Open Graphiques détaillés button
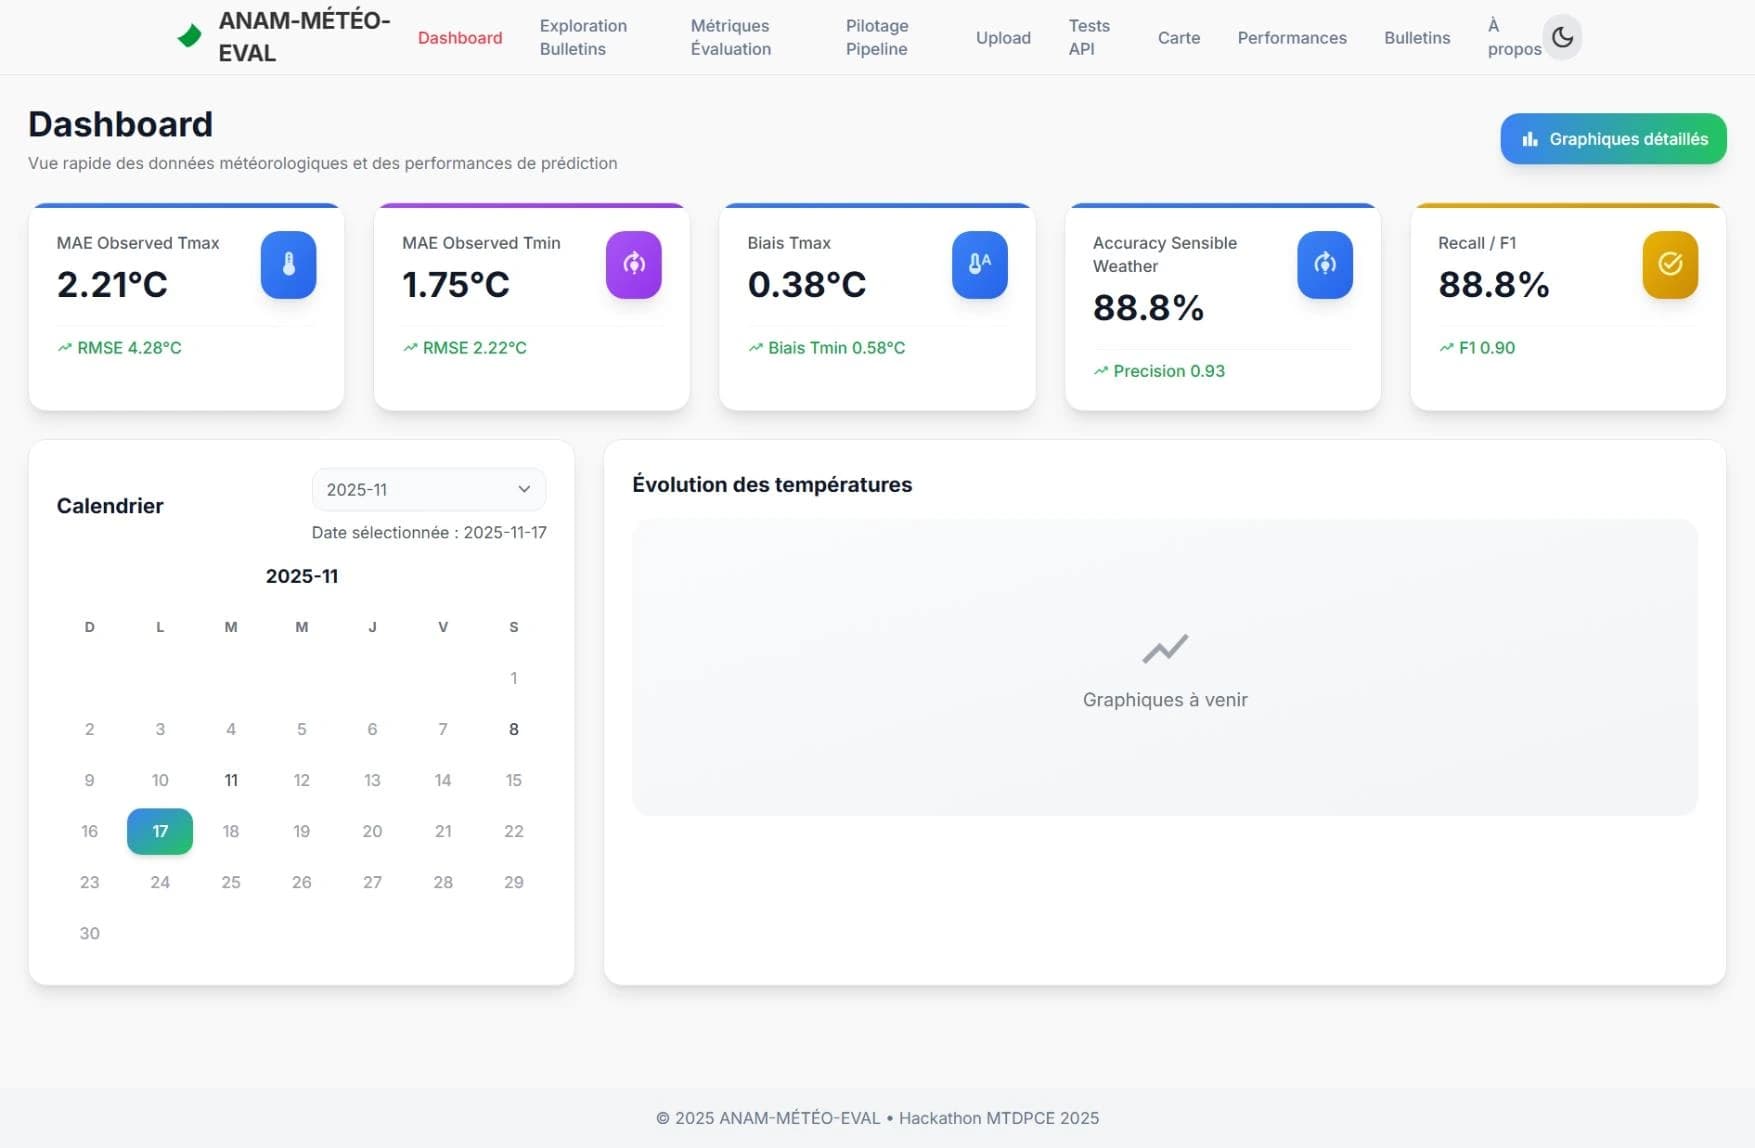Image resolution: width=1755 pixels, height=1148 pixels. 1612,139
